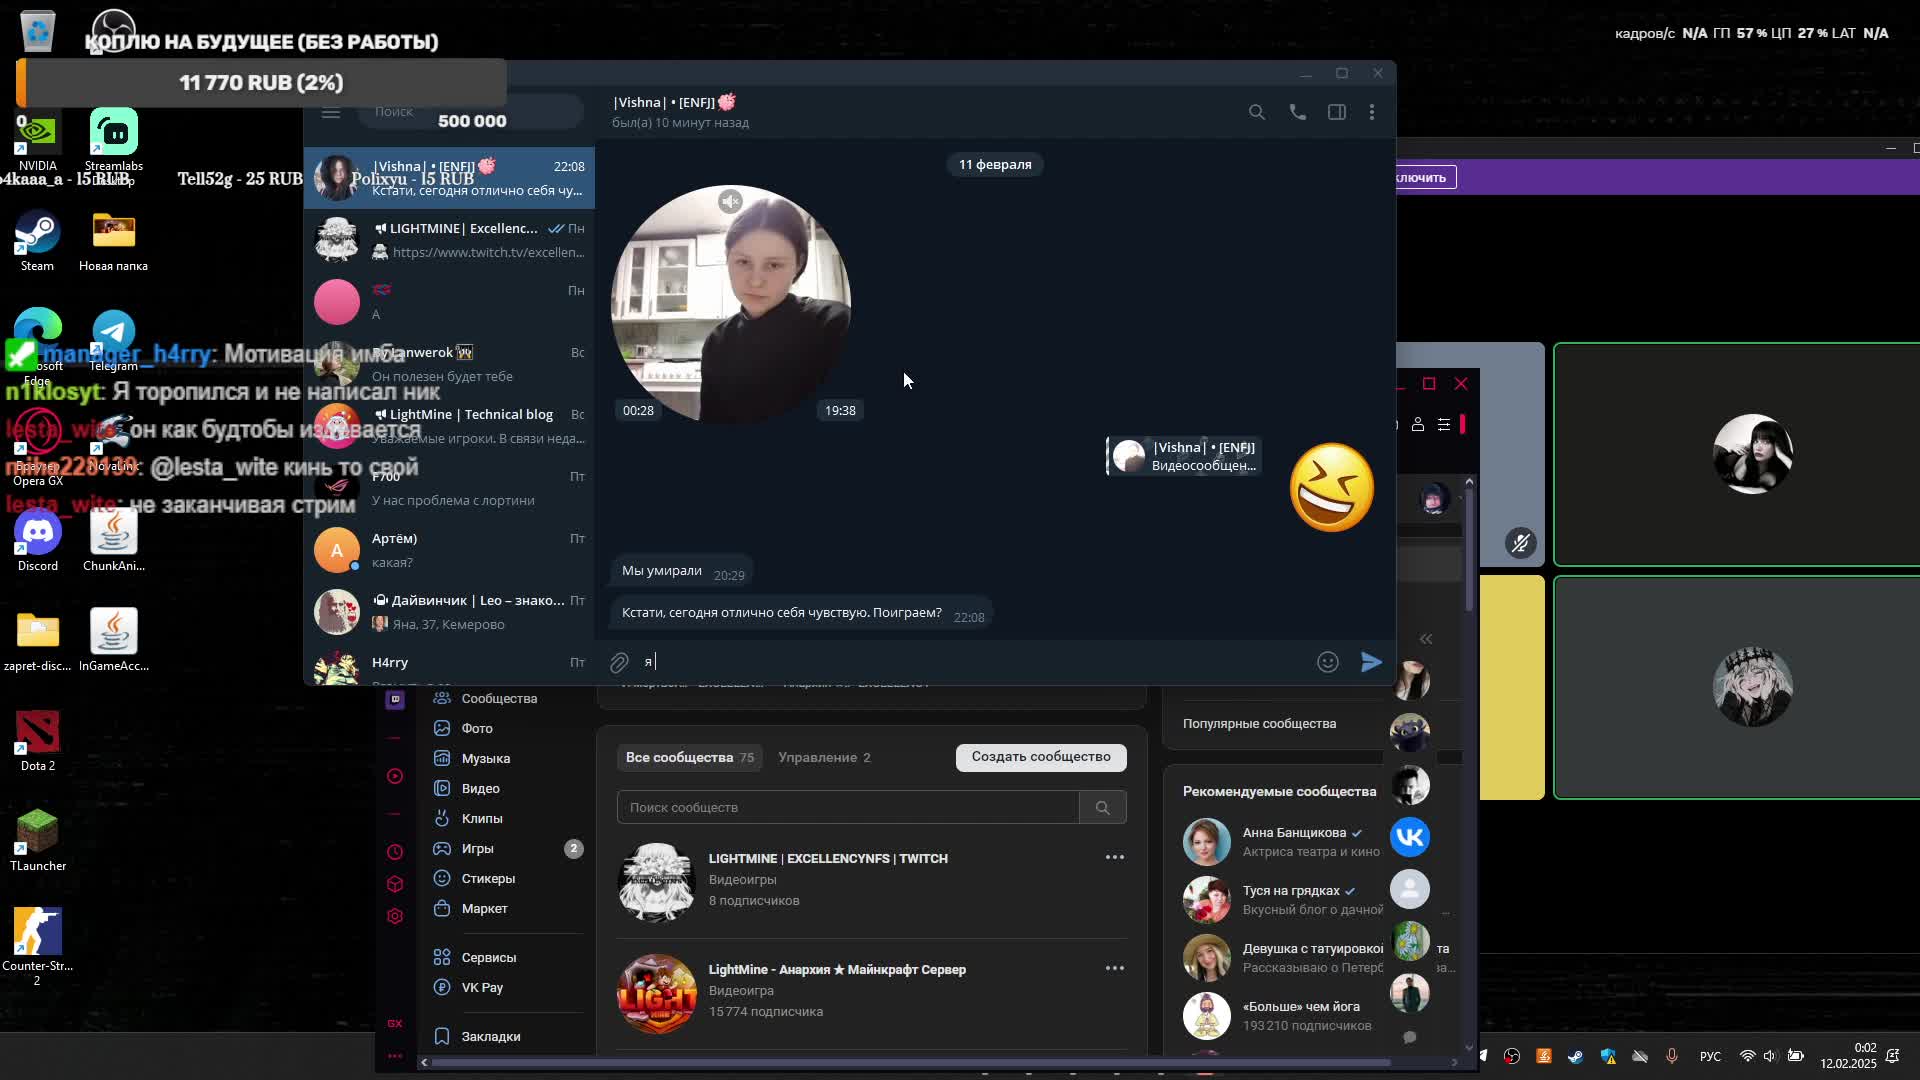This screenshot has width=1920, height=1080.
Task: Open LightMine Technical blog channel
Action: [x=449, y=426]
